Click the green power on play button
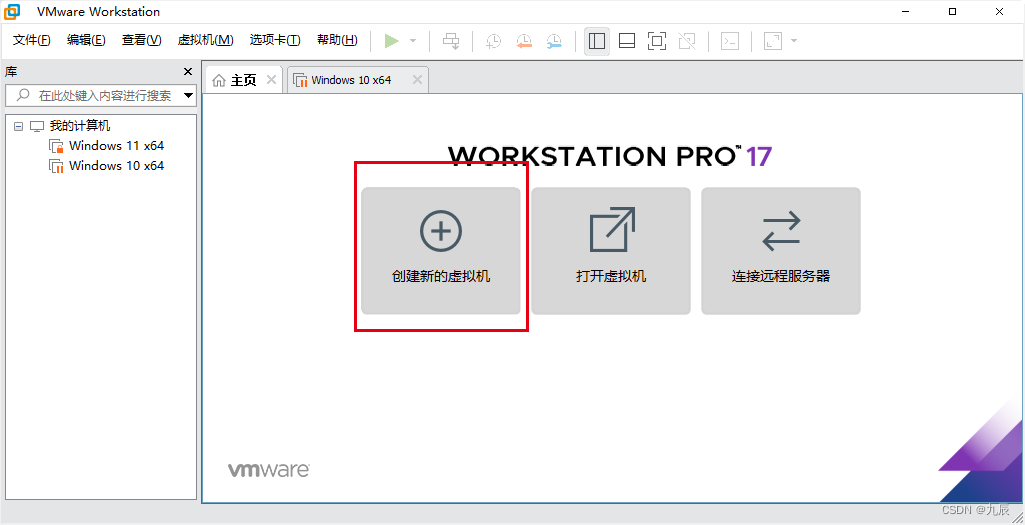This screenshot has width=1025, height=525. point(392,41)
